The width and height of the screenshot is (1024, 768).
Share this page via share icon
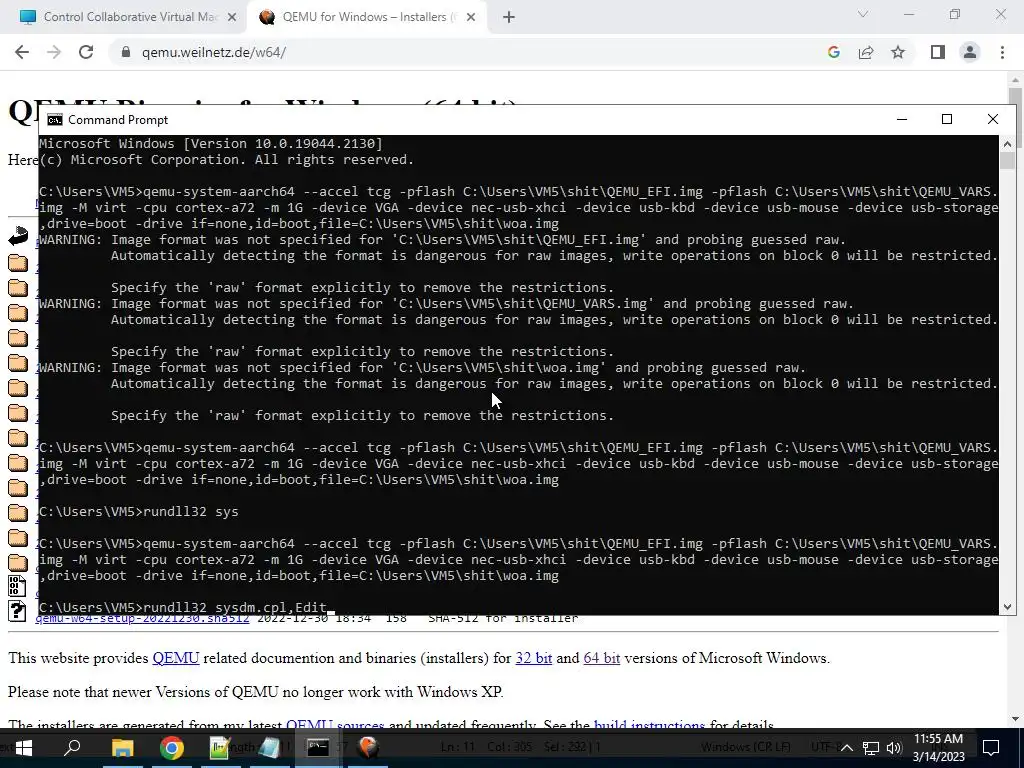(866, 52)
